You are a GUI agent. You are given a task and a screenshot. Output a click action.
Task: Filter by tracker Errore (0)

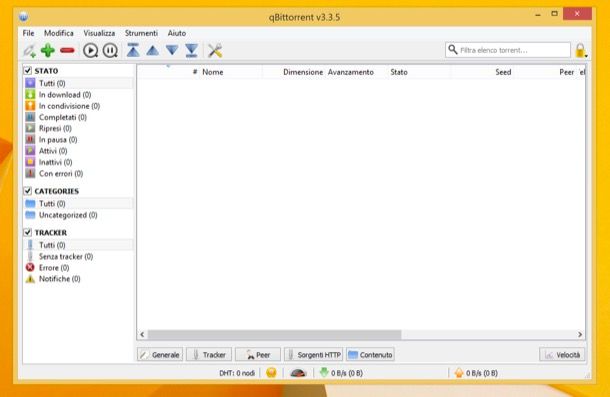coord(78,268)
